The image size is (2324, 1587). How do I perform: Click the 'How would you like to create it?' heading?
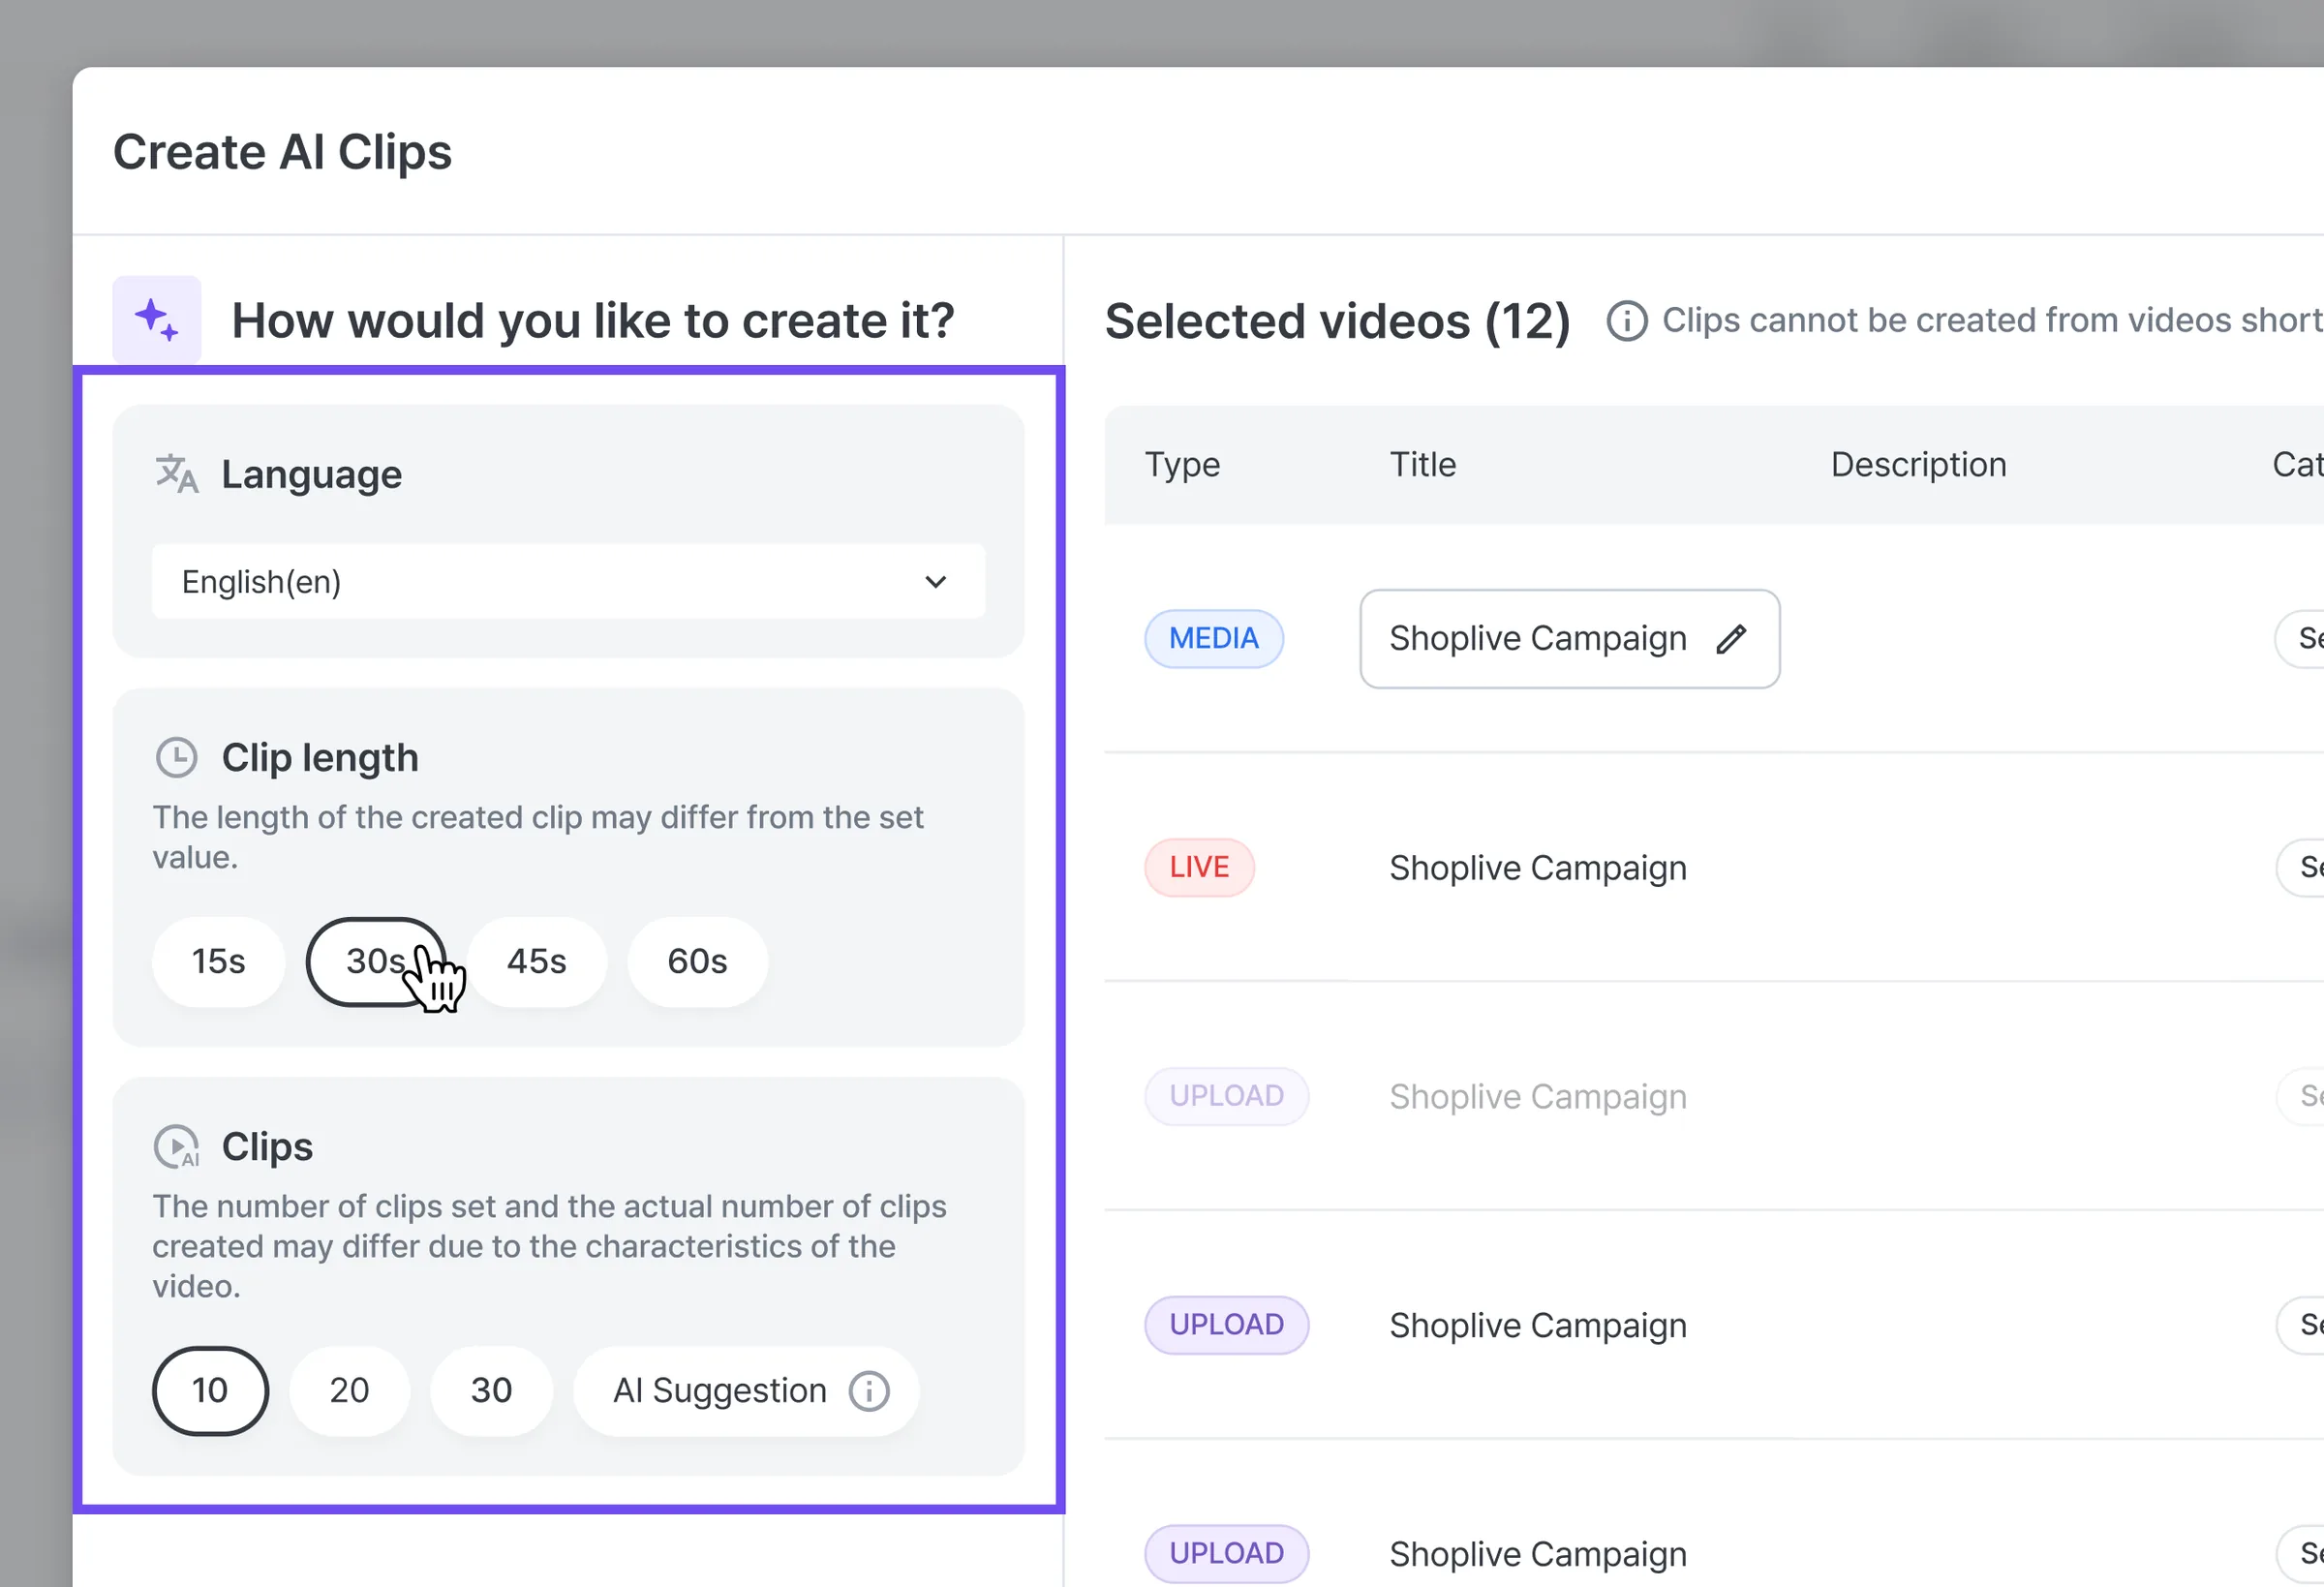(x=593, y=321)
